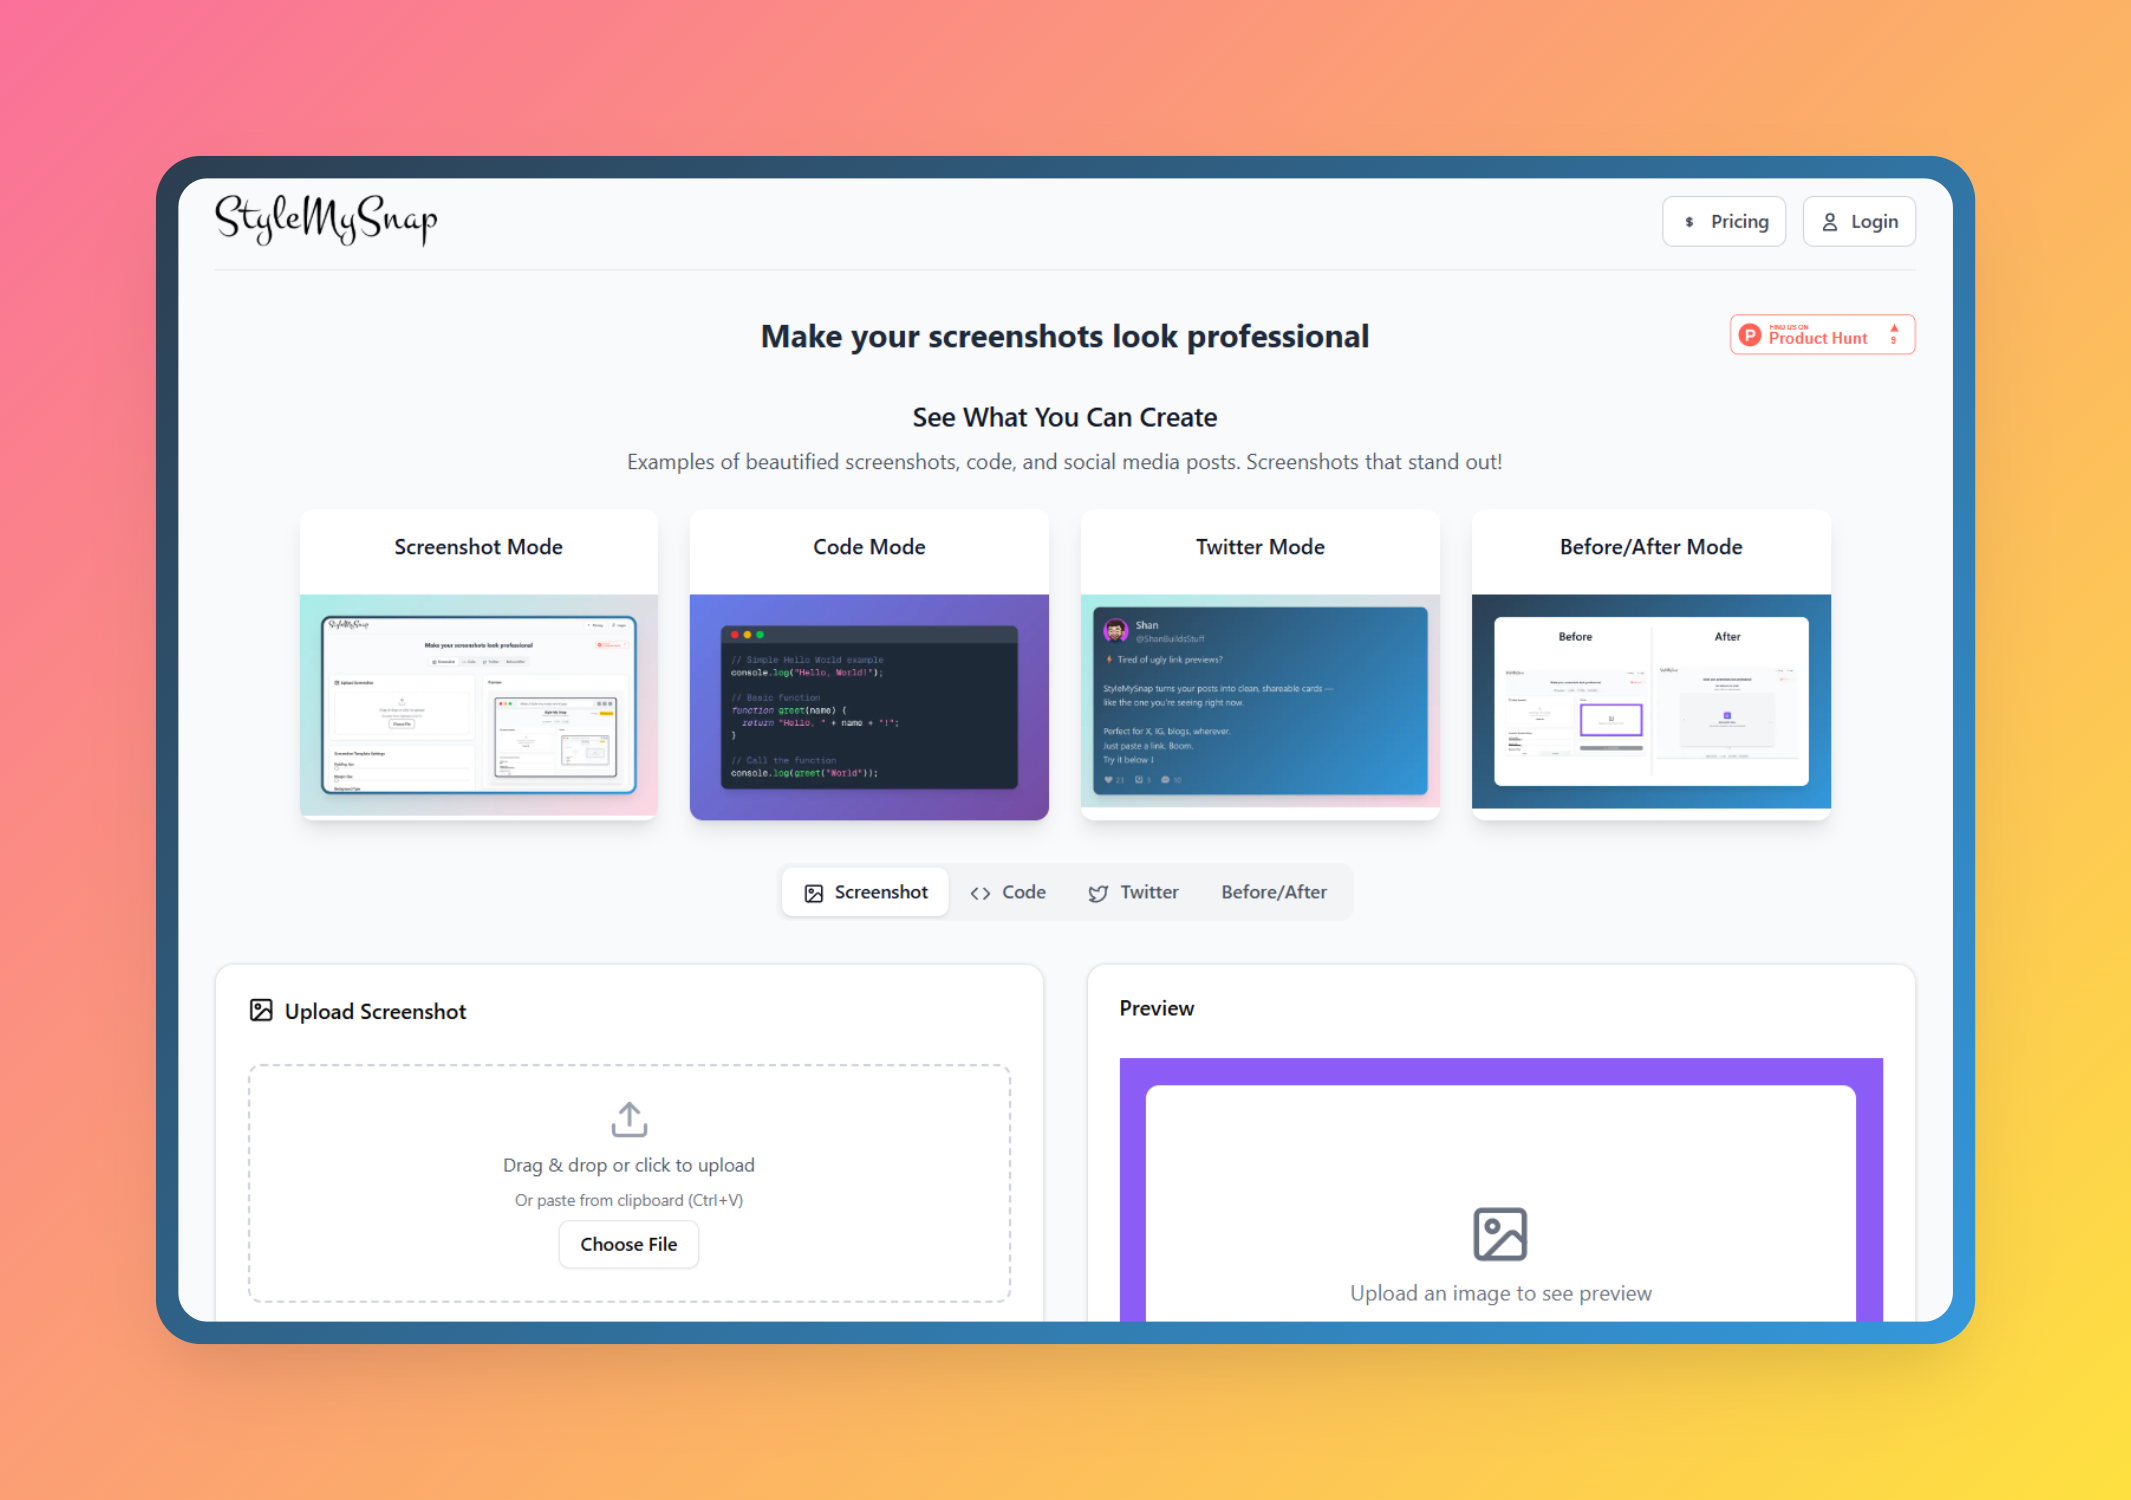Click the 'Examples of beautified screenshots' description

[1065, 462]
